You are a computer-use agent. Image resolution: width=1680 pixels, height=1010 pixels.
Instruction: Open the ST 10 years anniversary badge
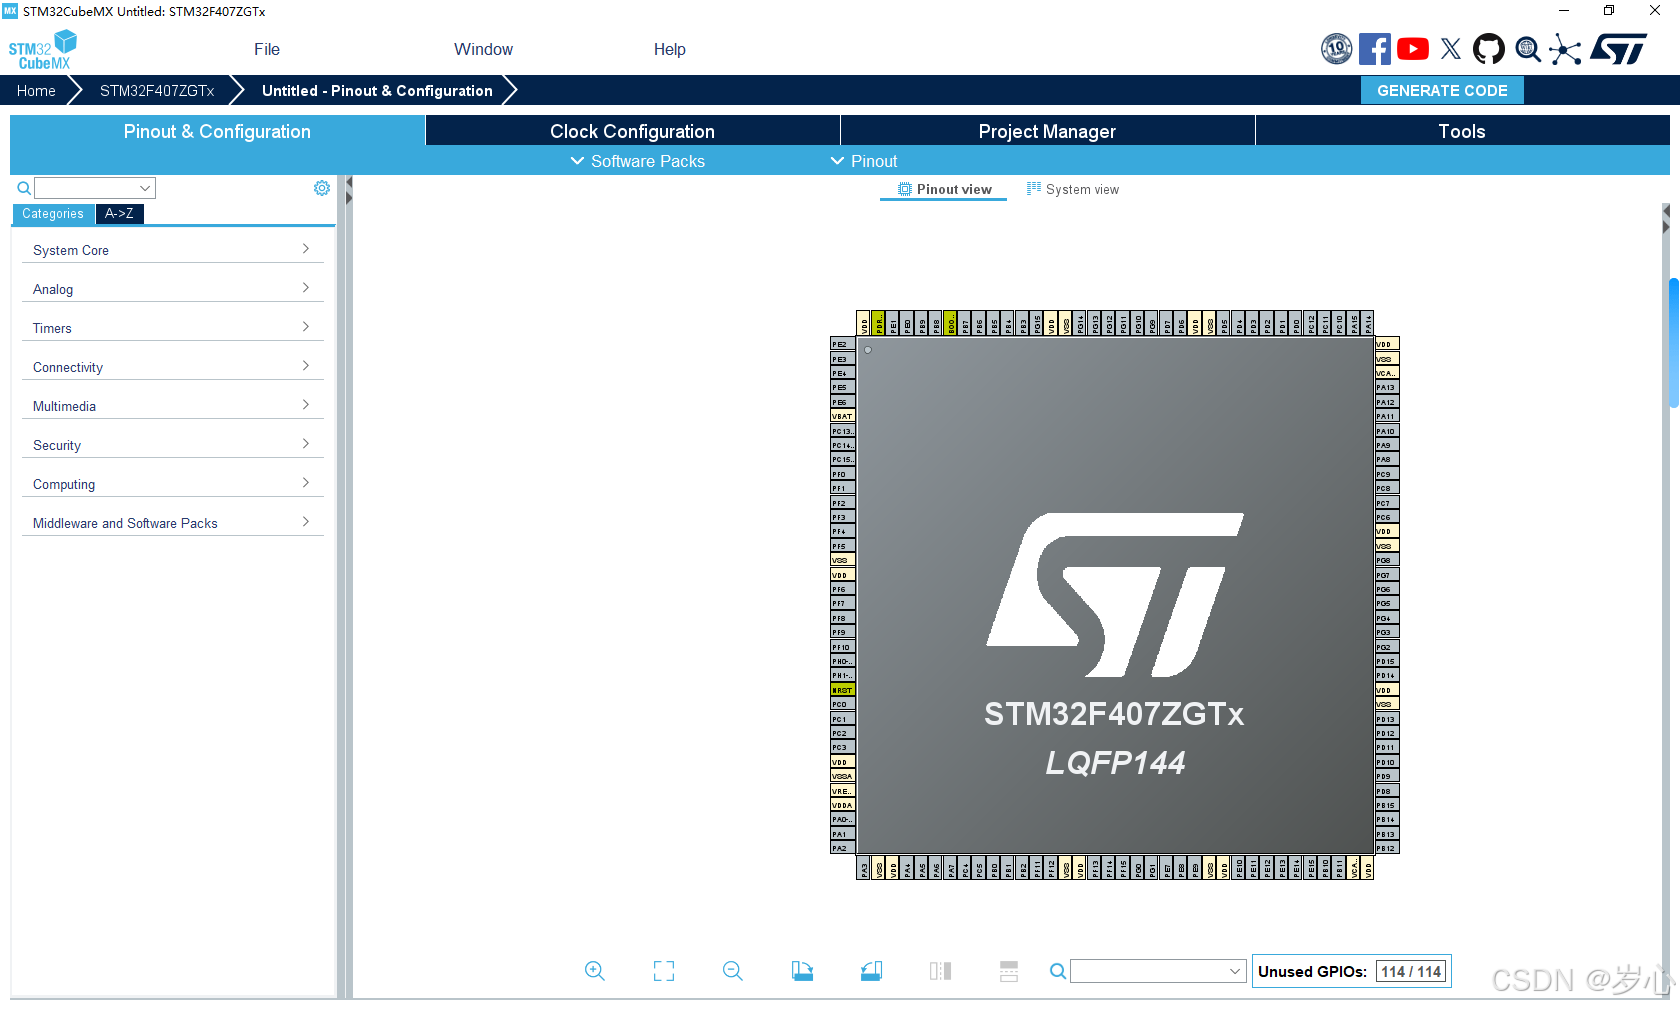tap(1336, 49)
